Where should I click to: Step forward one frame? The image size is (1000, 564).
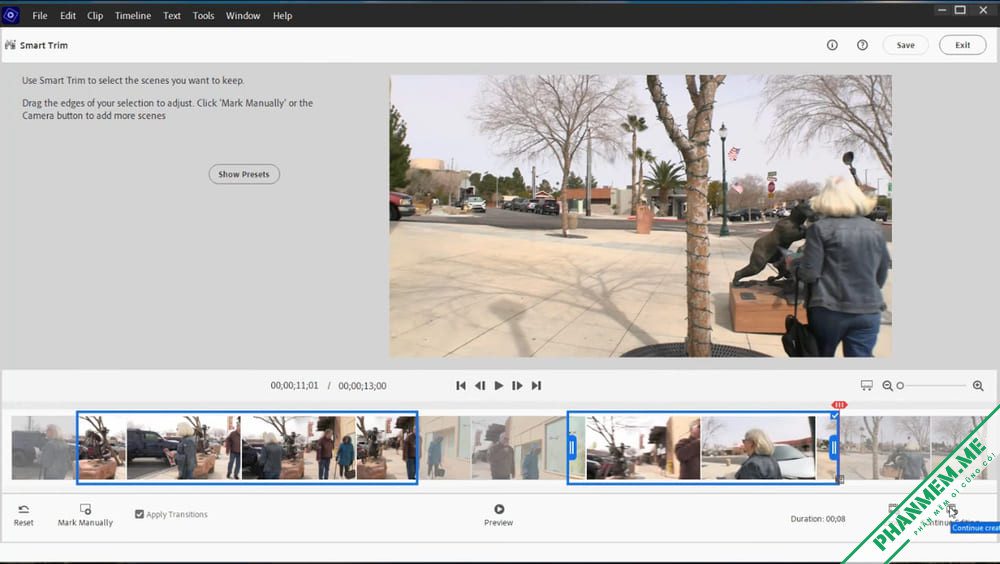(517, 385)
